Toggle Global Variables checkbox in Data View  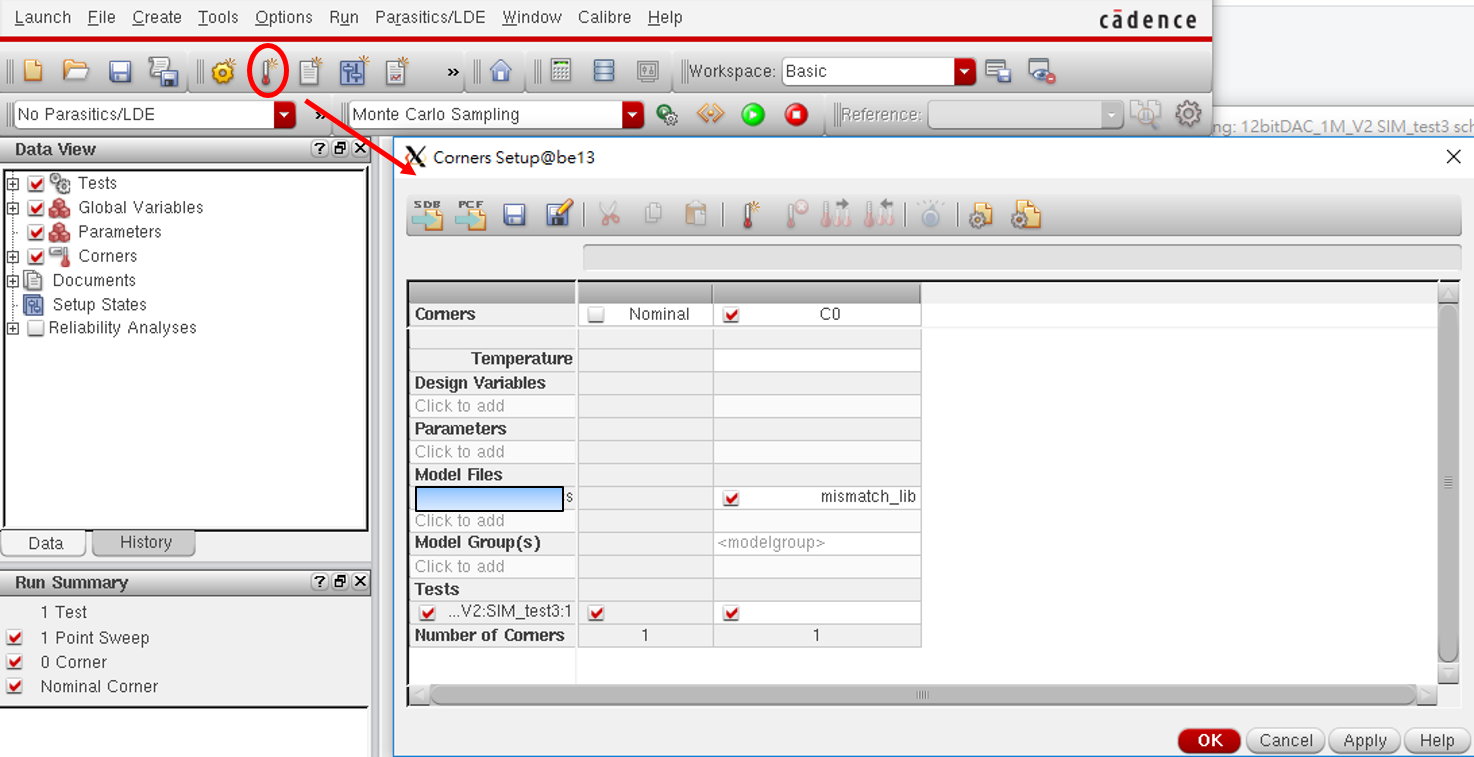point(36,208)
